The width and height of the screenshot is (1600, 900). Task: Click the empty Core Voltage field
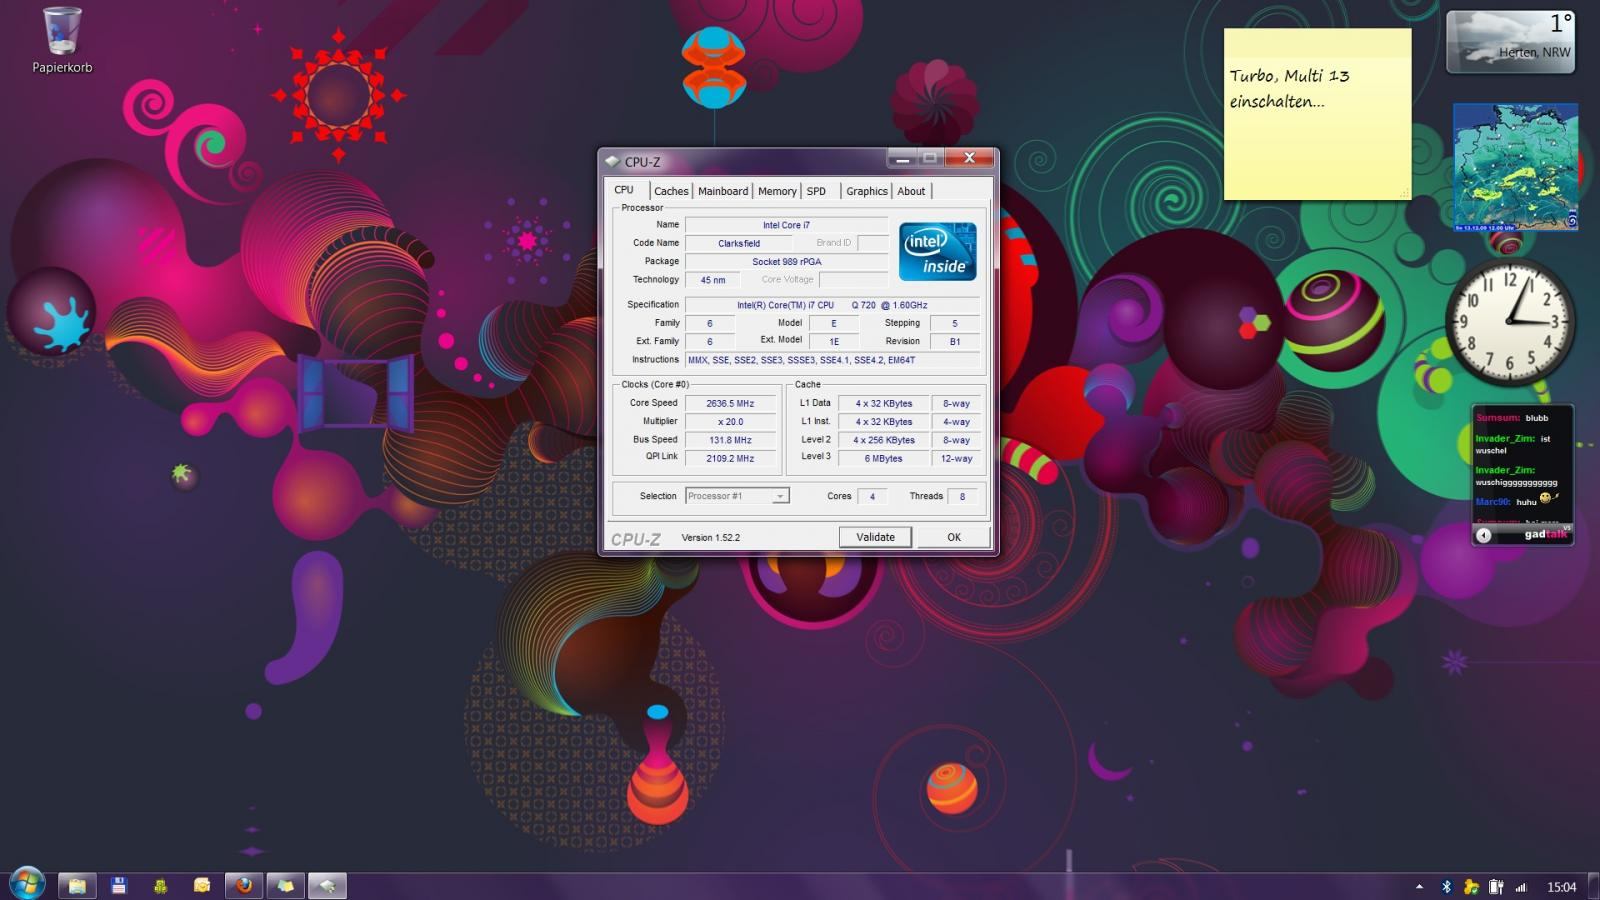[x=853, y=280]
